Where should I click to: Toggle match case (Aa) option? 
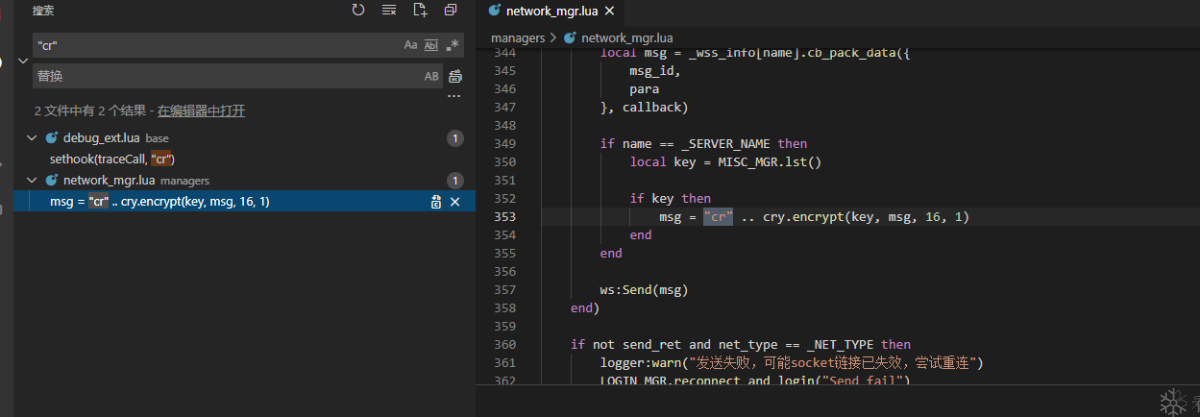click(410, 45)
